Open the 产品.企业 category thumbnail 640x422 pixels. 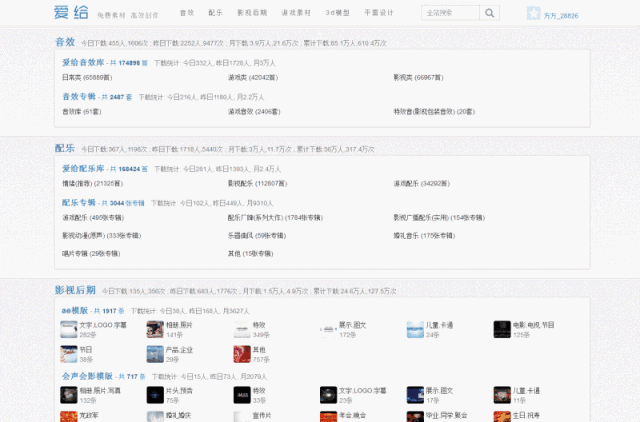click(155, 354)
